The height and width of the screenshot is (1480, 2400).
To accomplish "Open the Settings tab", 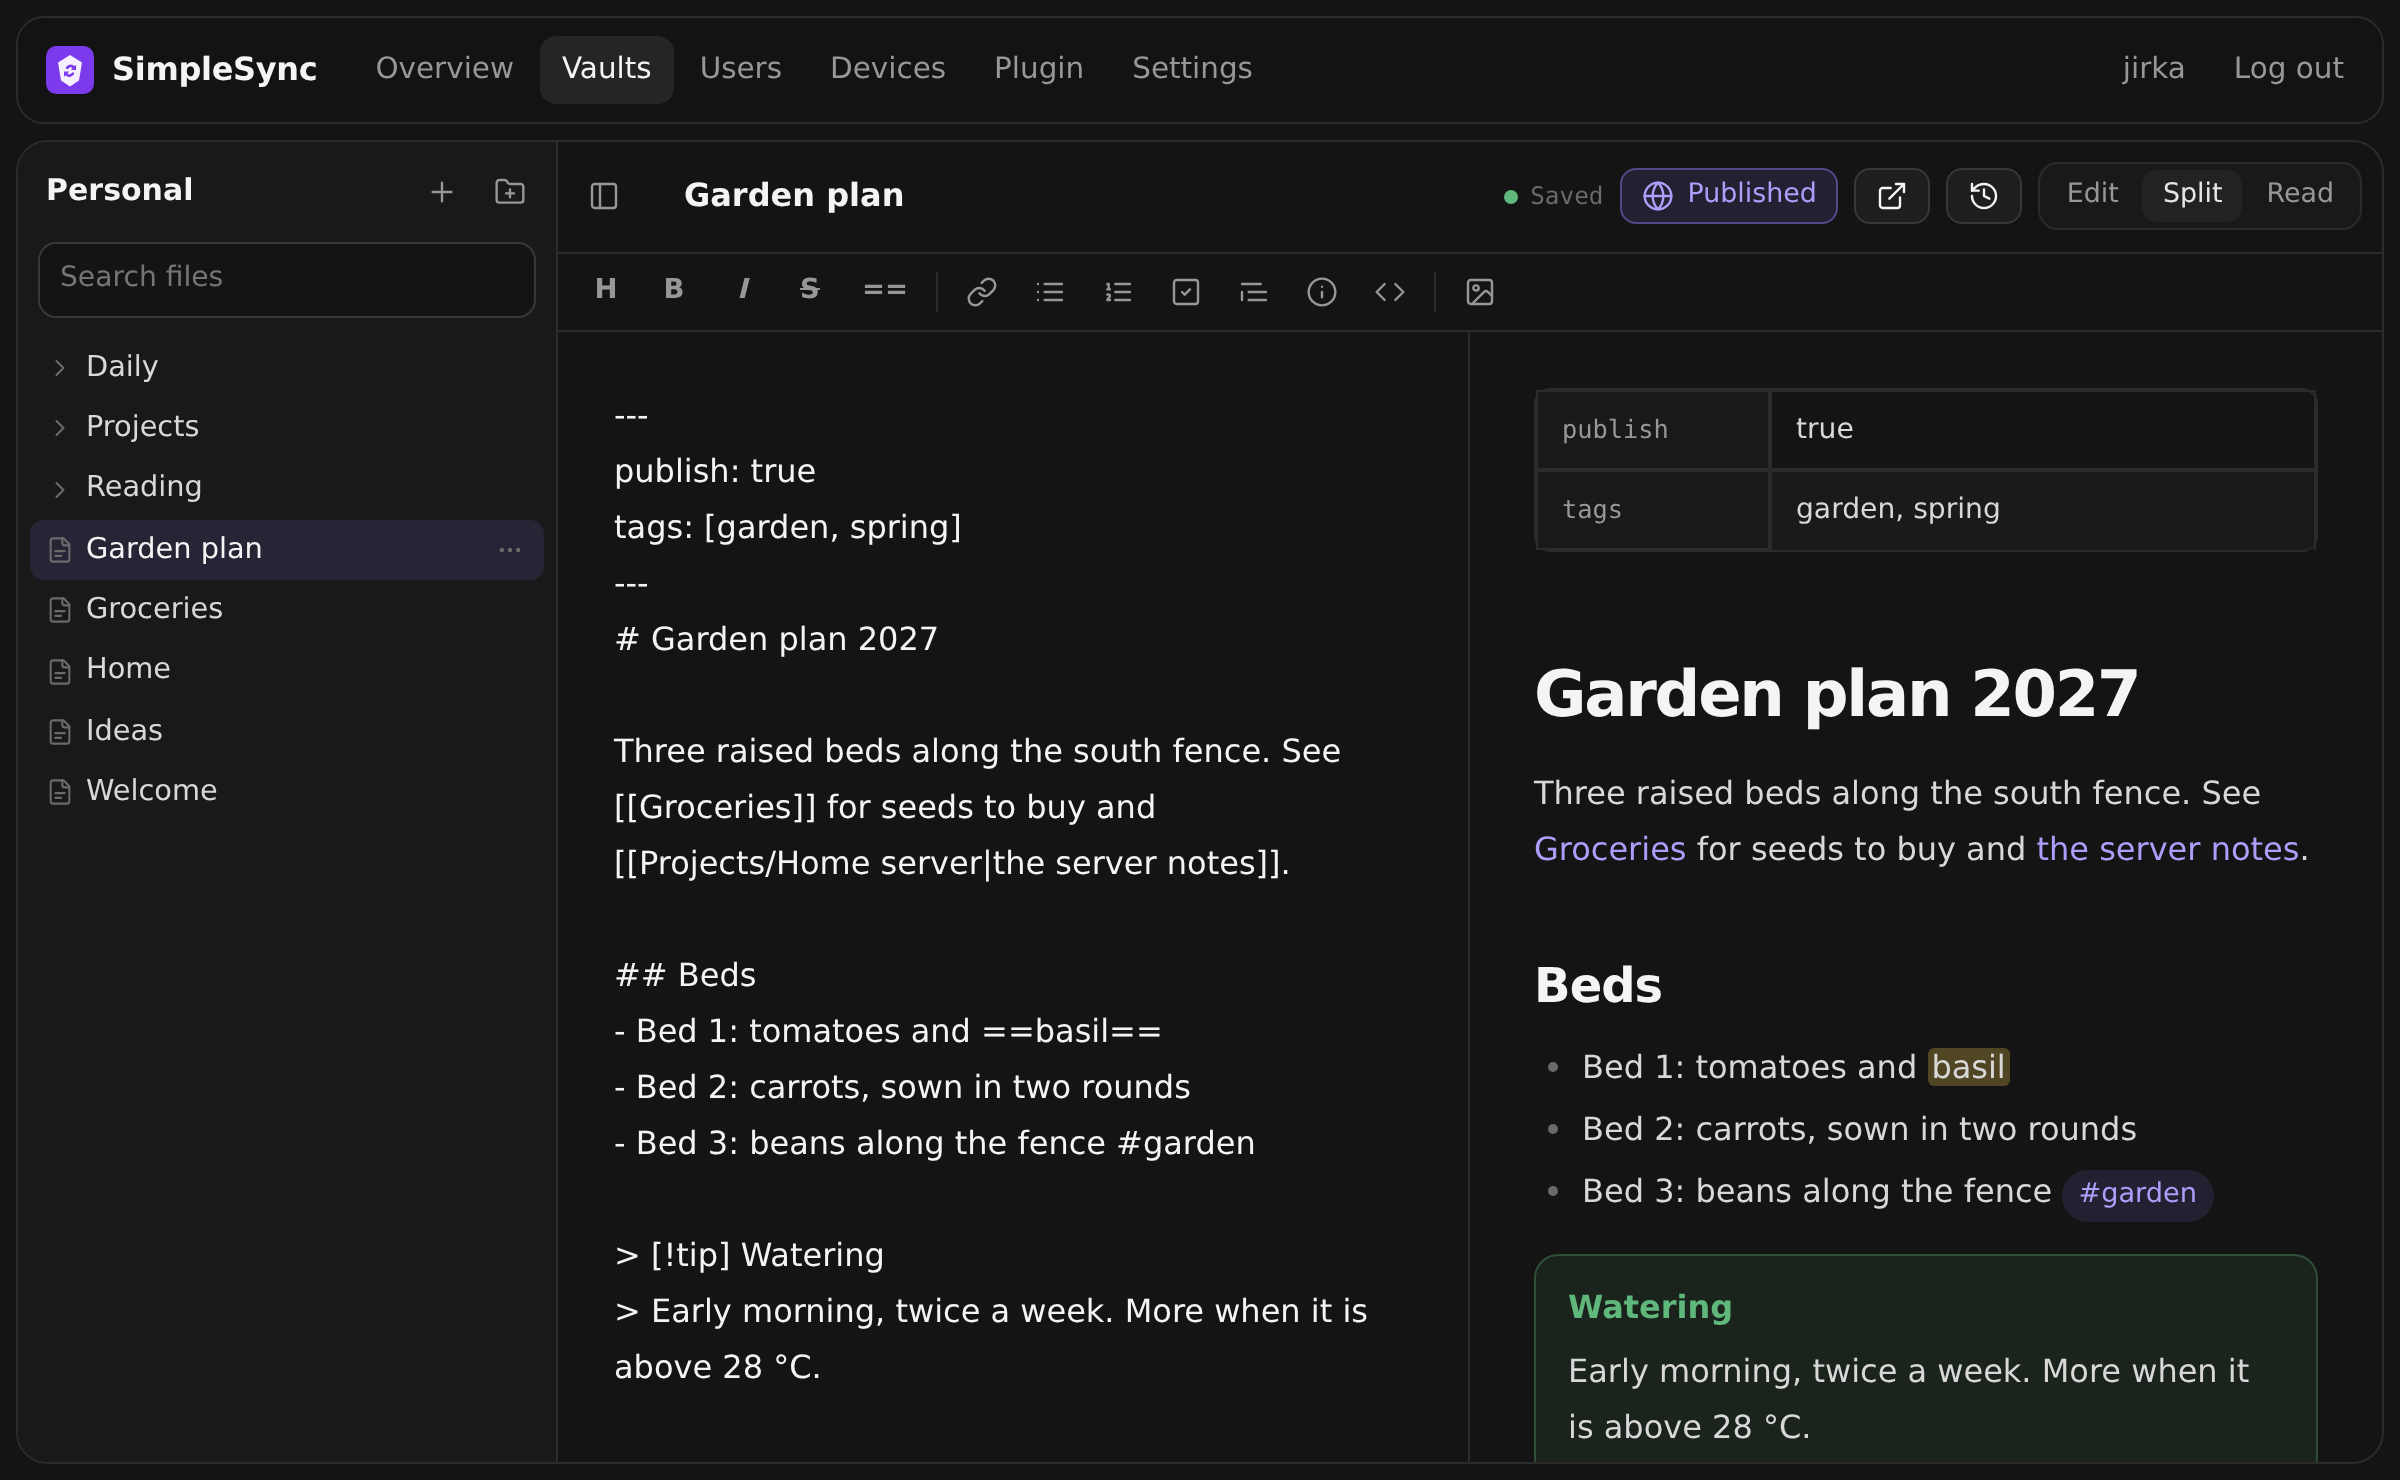I will pyautogui.click(x=1192, y=69).
